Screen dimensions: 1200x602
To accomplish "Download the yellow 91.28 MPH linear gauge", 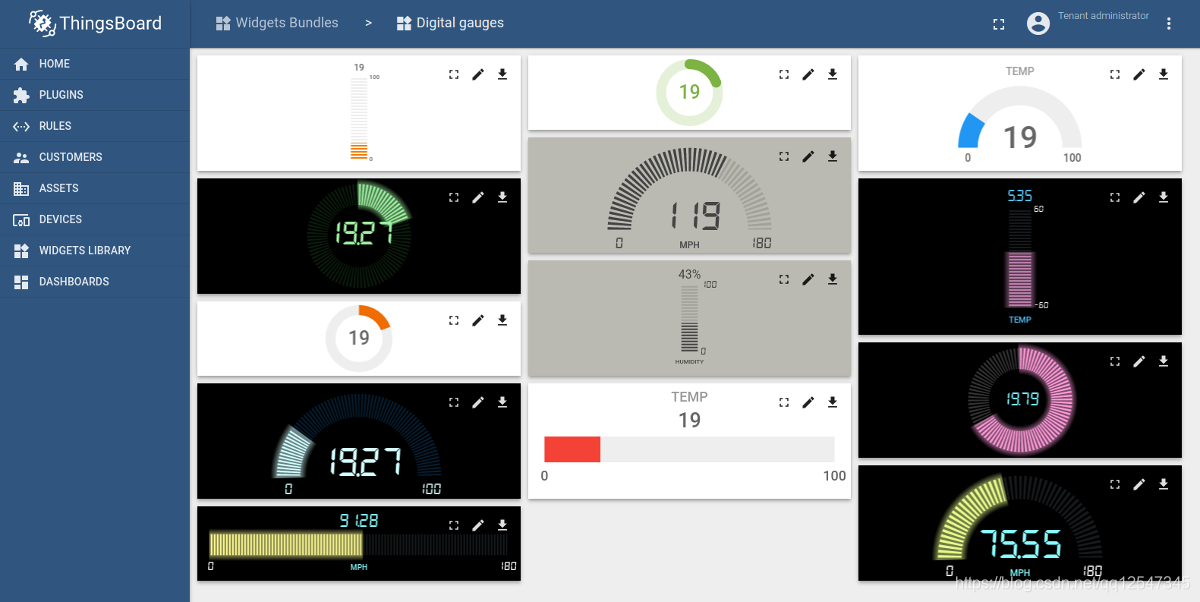I will (502, 524).
